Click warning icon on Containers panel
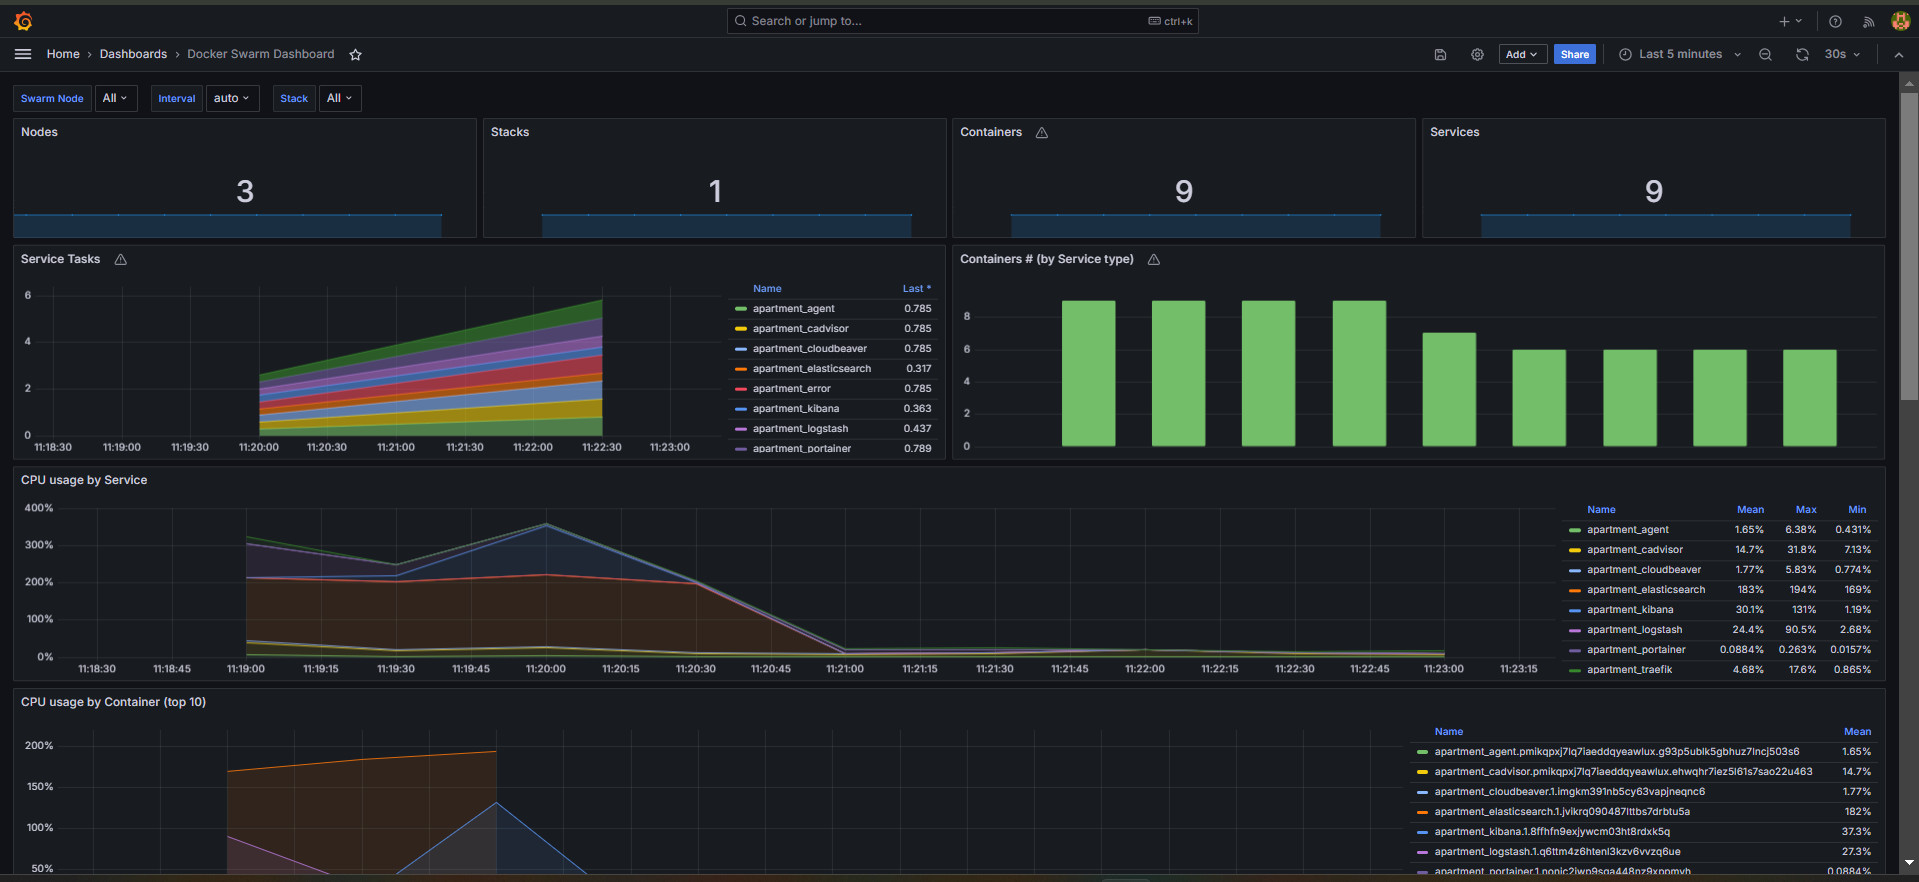Screen dimensions: 1919x882 (x=1041, y=132)
